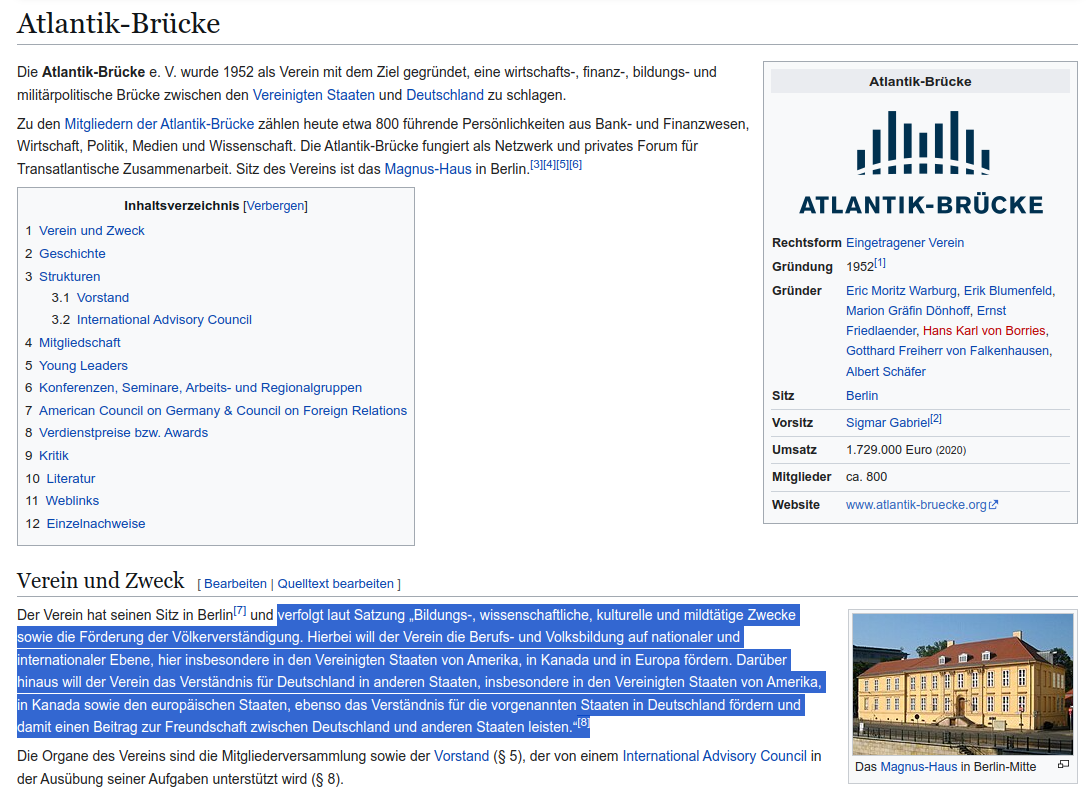Click footnote reference [4]

point(549,165)
